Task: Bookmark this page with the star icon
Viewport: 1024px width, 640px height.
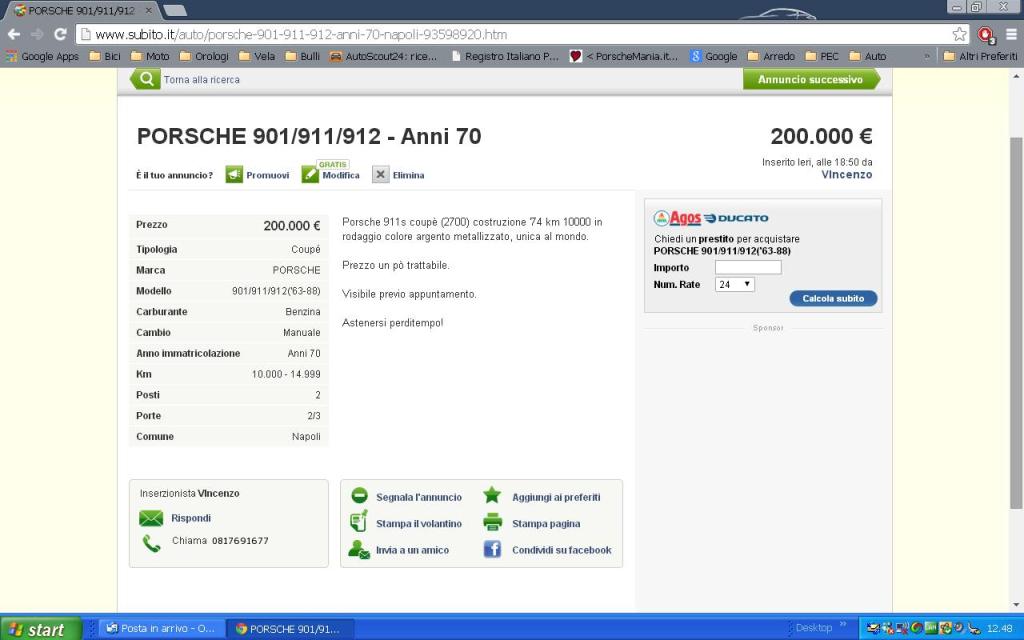Action: click(959, 35)
